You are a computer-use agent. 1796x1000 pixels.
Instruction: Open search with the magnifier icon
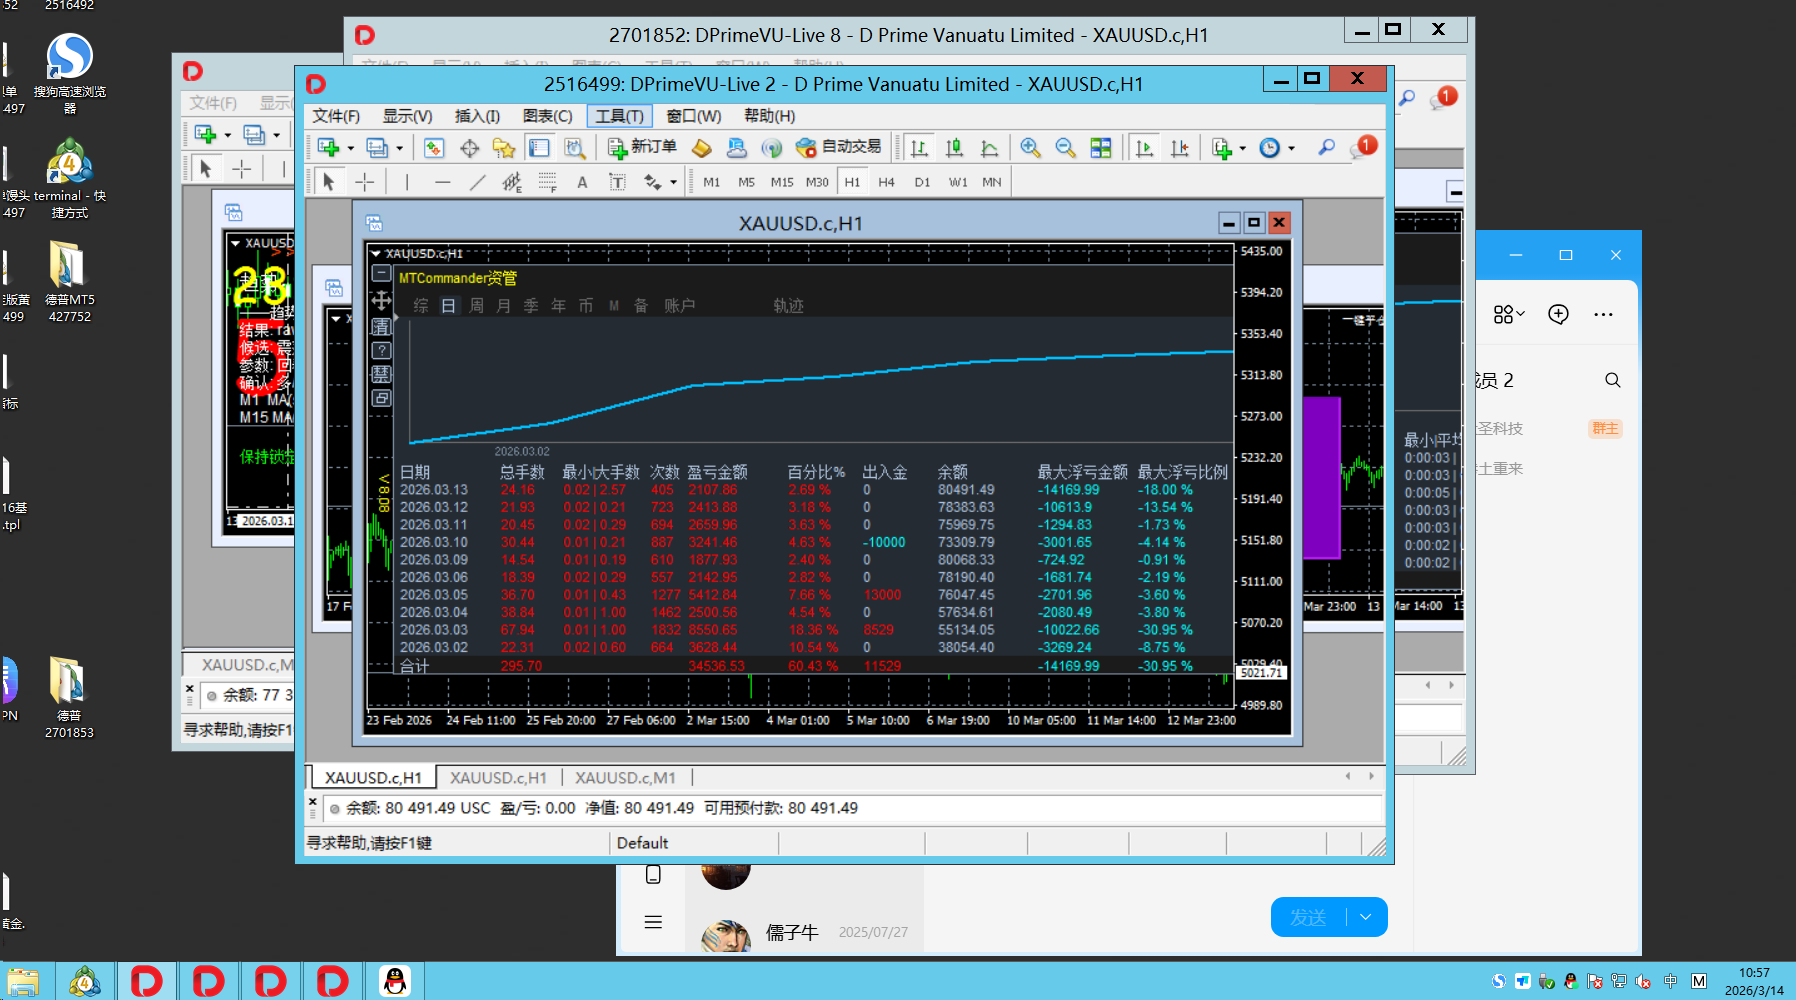point(1326,148)
